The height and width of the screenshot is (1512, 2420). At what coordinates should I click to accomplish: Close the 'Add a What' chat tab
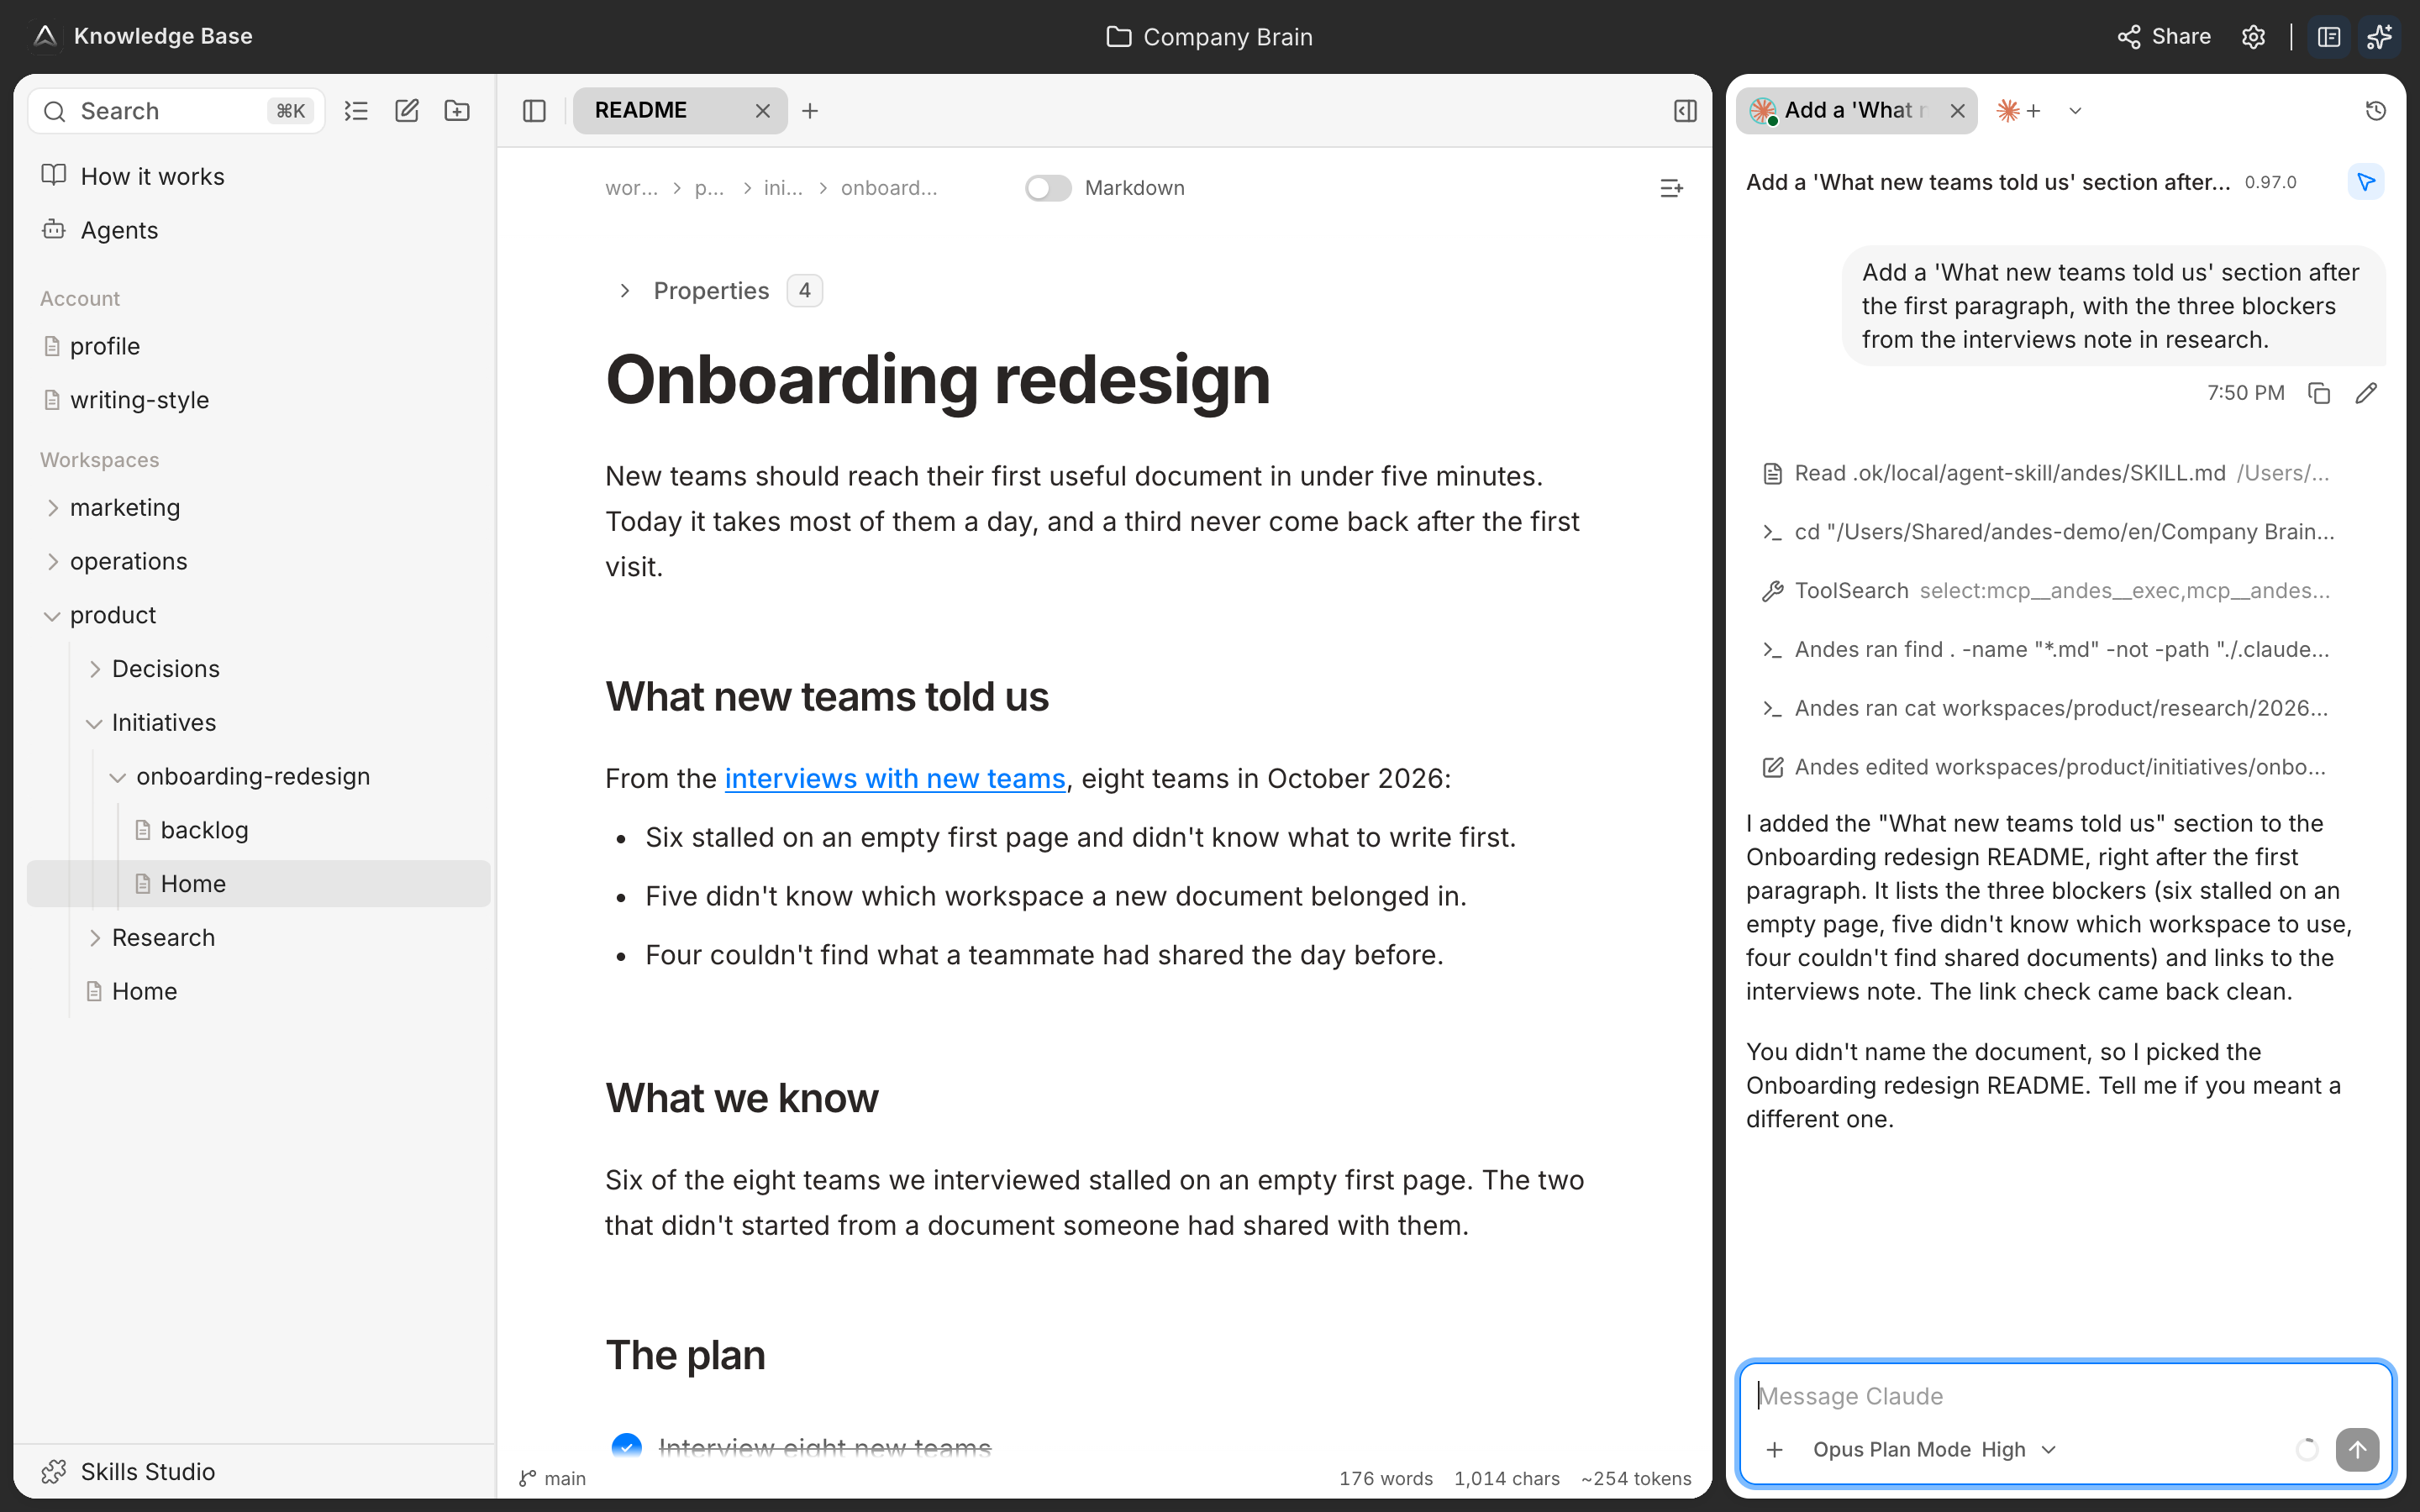[1957, 111]
